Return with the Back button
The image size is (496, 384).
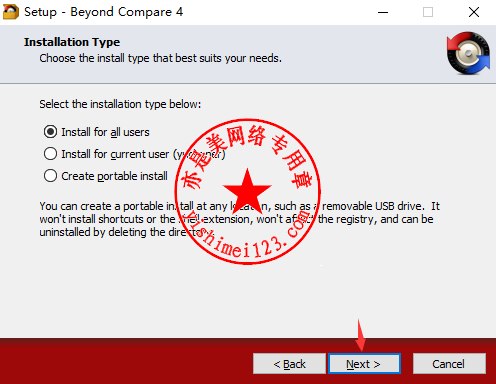coord(289,364)
